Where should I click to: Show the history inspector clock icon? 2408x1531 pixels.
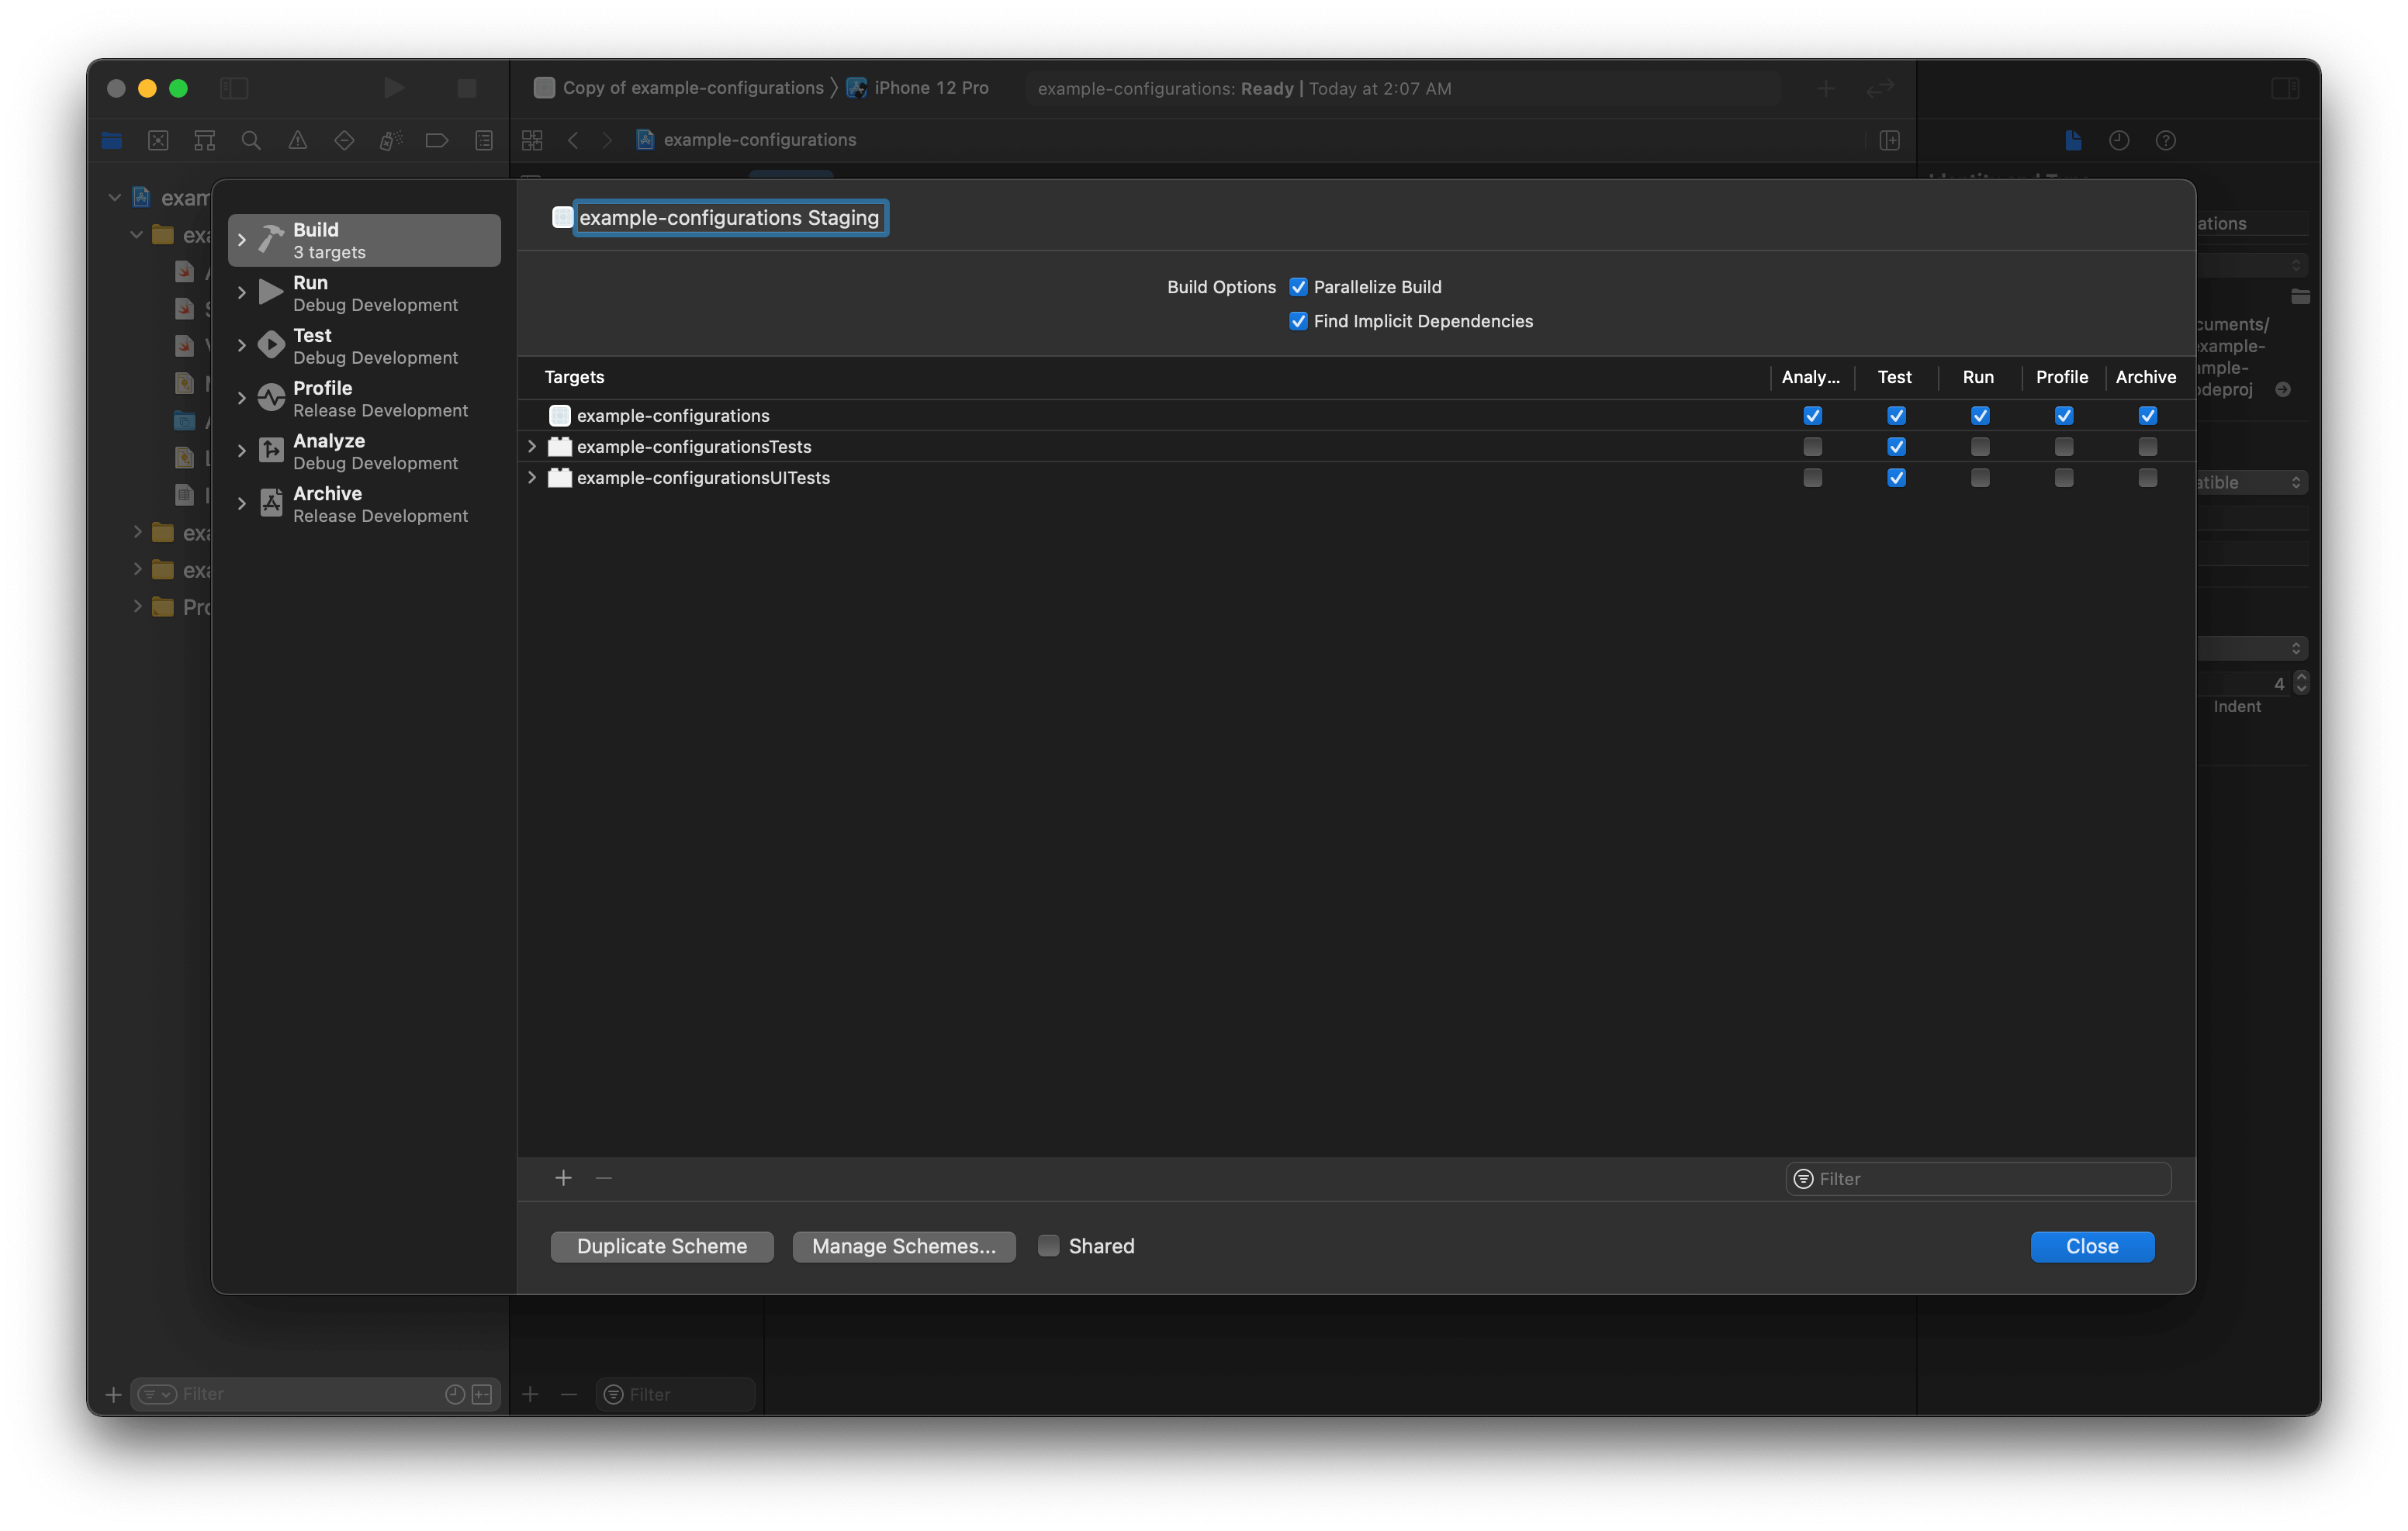pos(2119,140)
